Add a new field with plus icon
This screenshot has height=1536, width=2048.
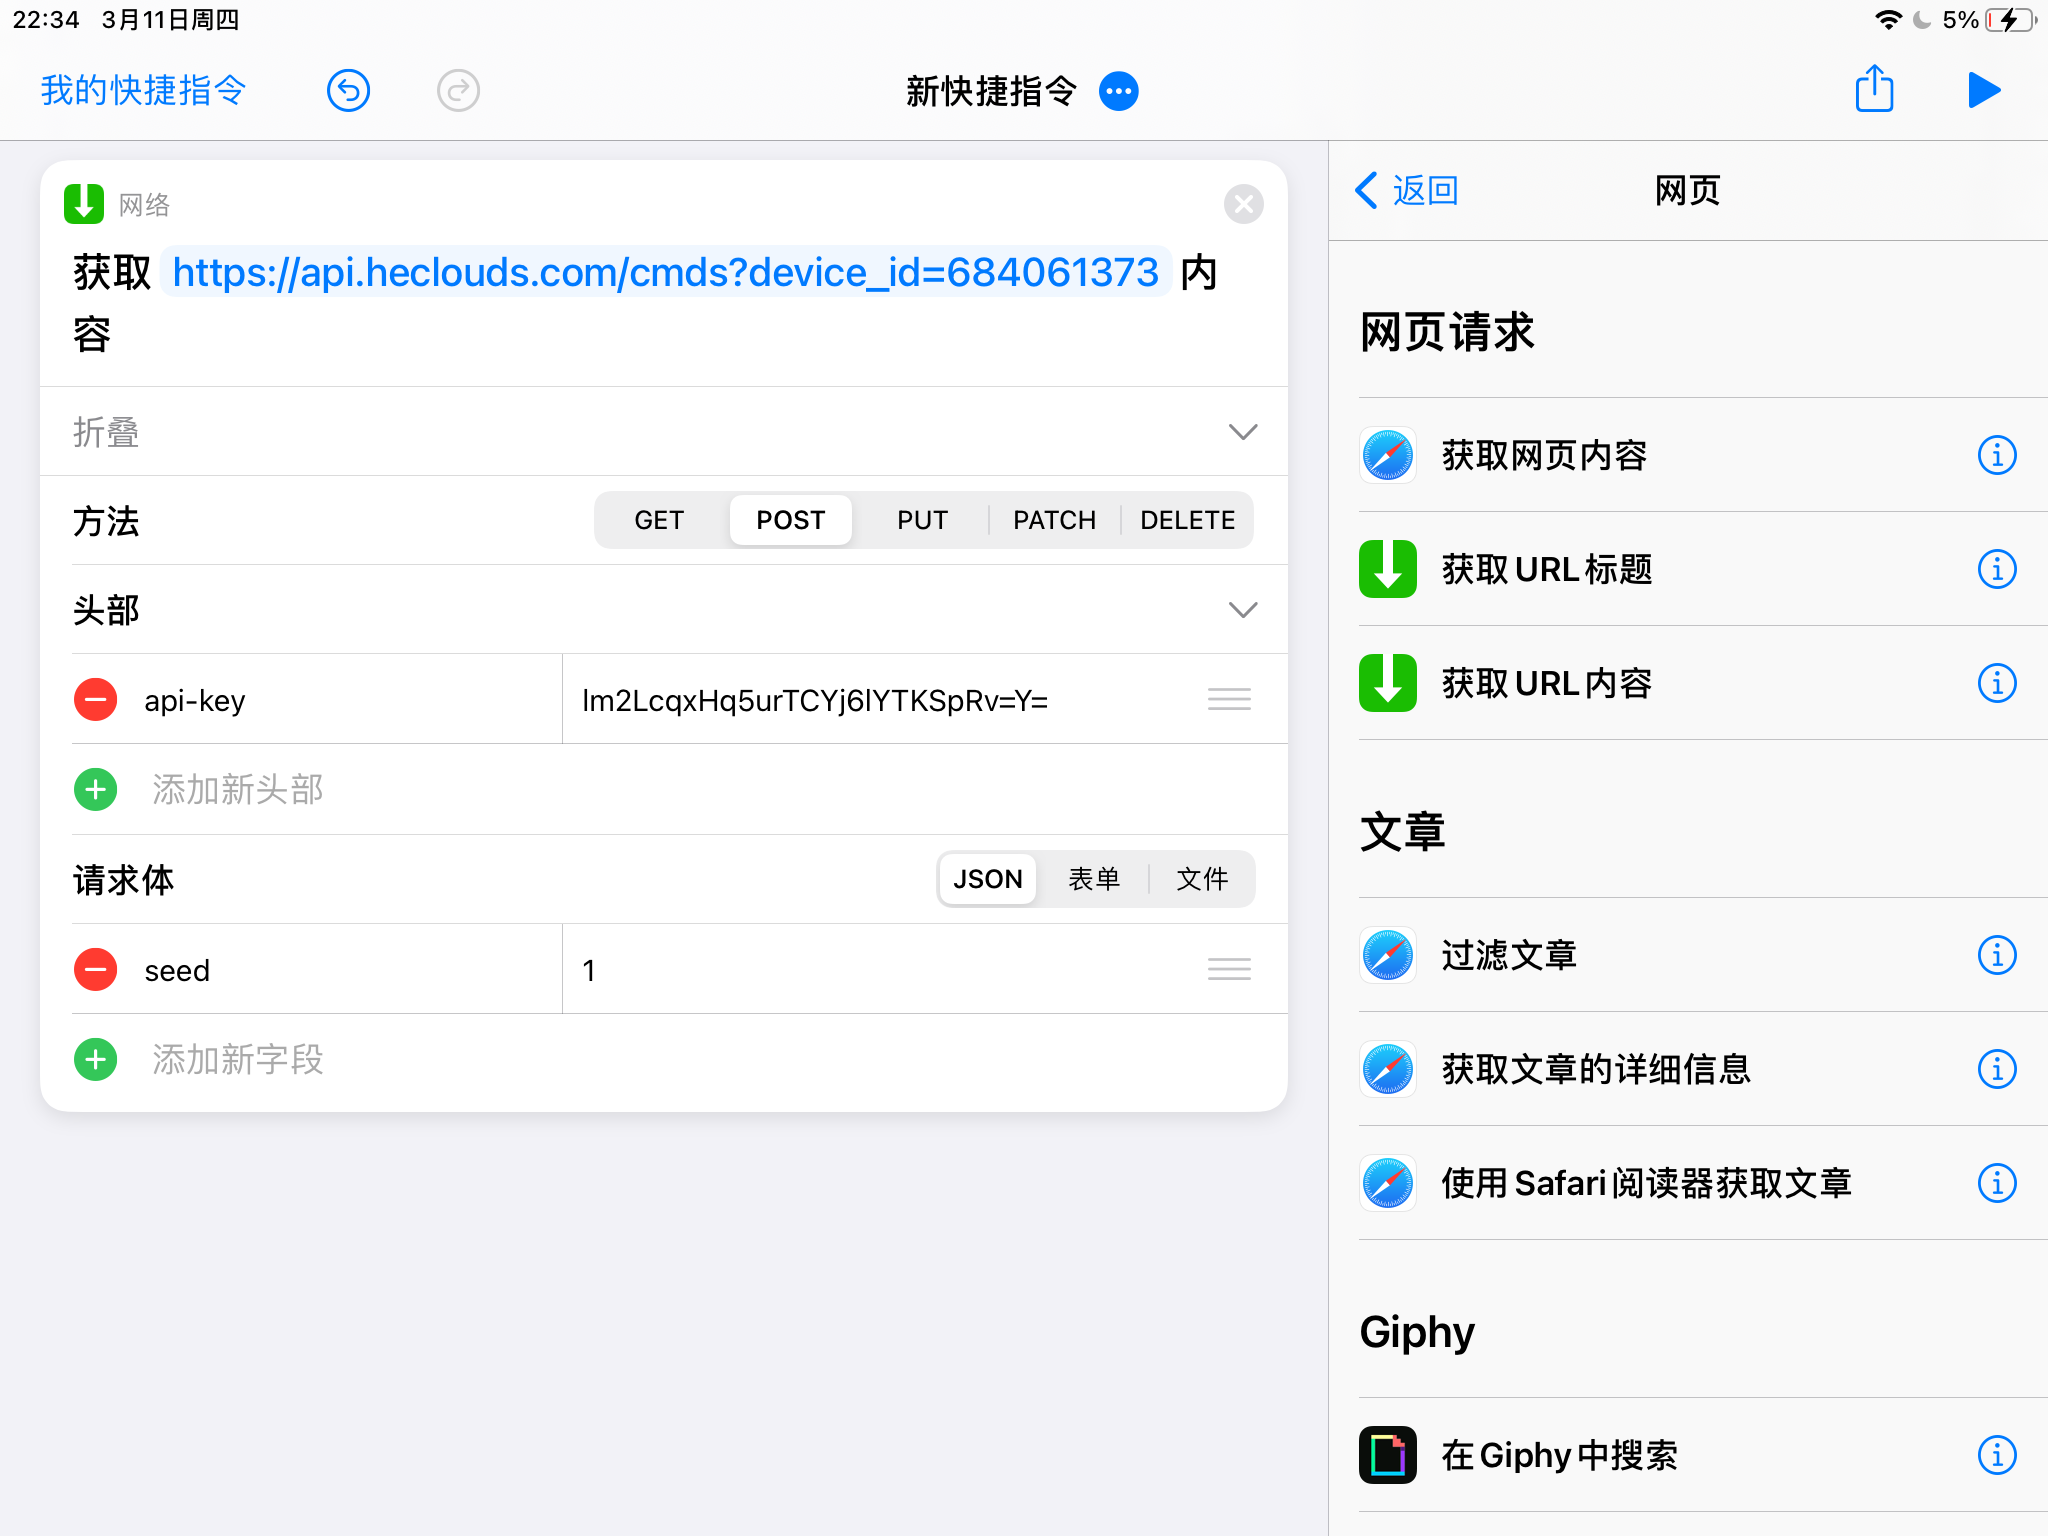pyautogui.click(x=96, y=1059)
